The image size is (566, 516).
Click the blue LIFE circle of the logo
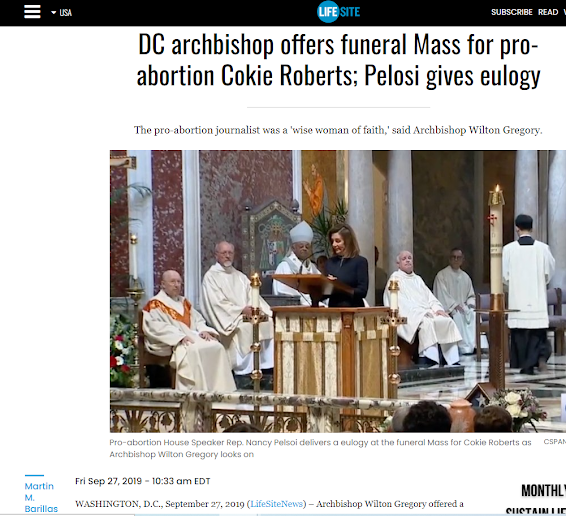click(328, 12)
